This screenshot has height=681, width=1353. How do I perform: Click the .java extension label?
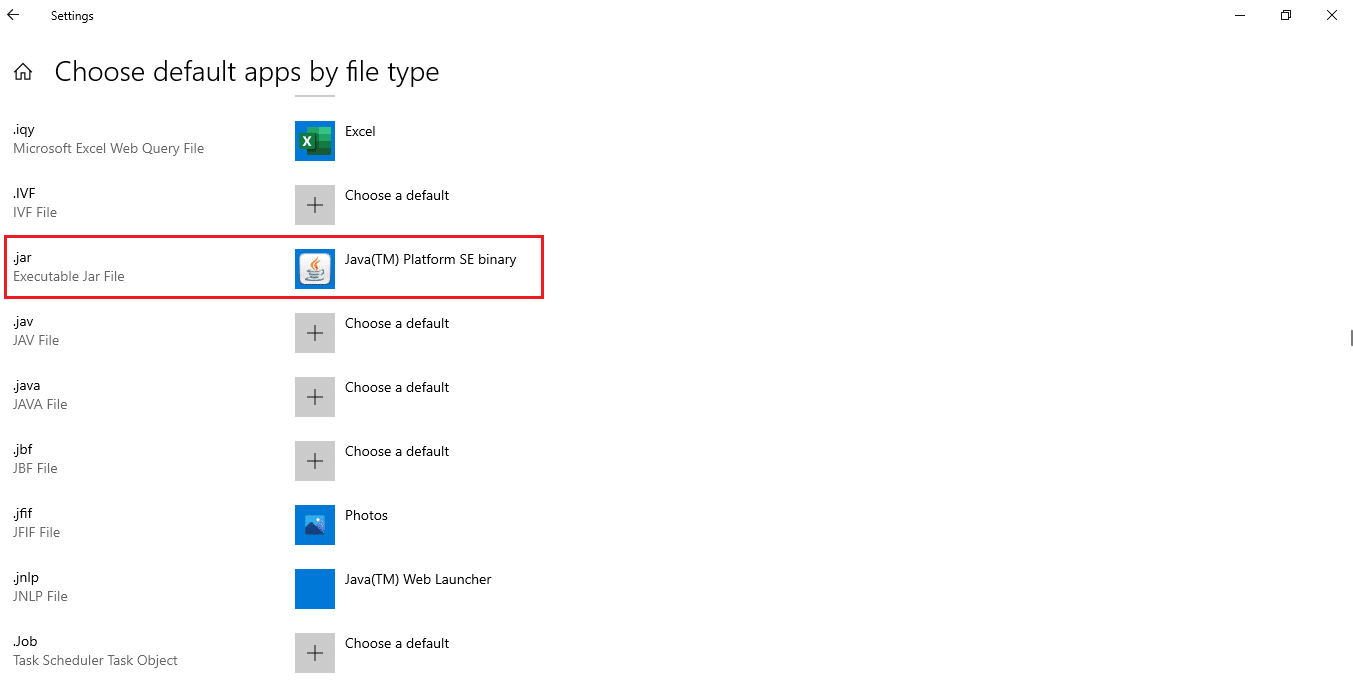coord(27,386)
